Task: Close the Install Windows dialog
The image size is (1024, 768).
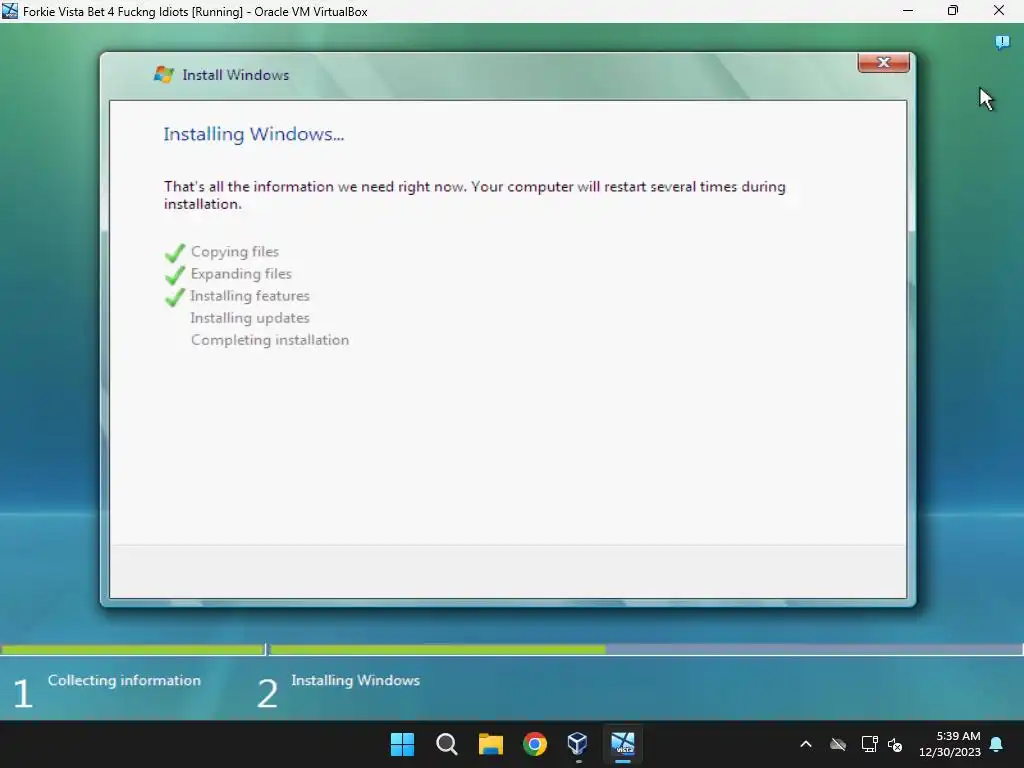Action: [883, 63]
